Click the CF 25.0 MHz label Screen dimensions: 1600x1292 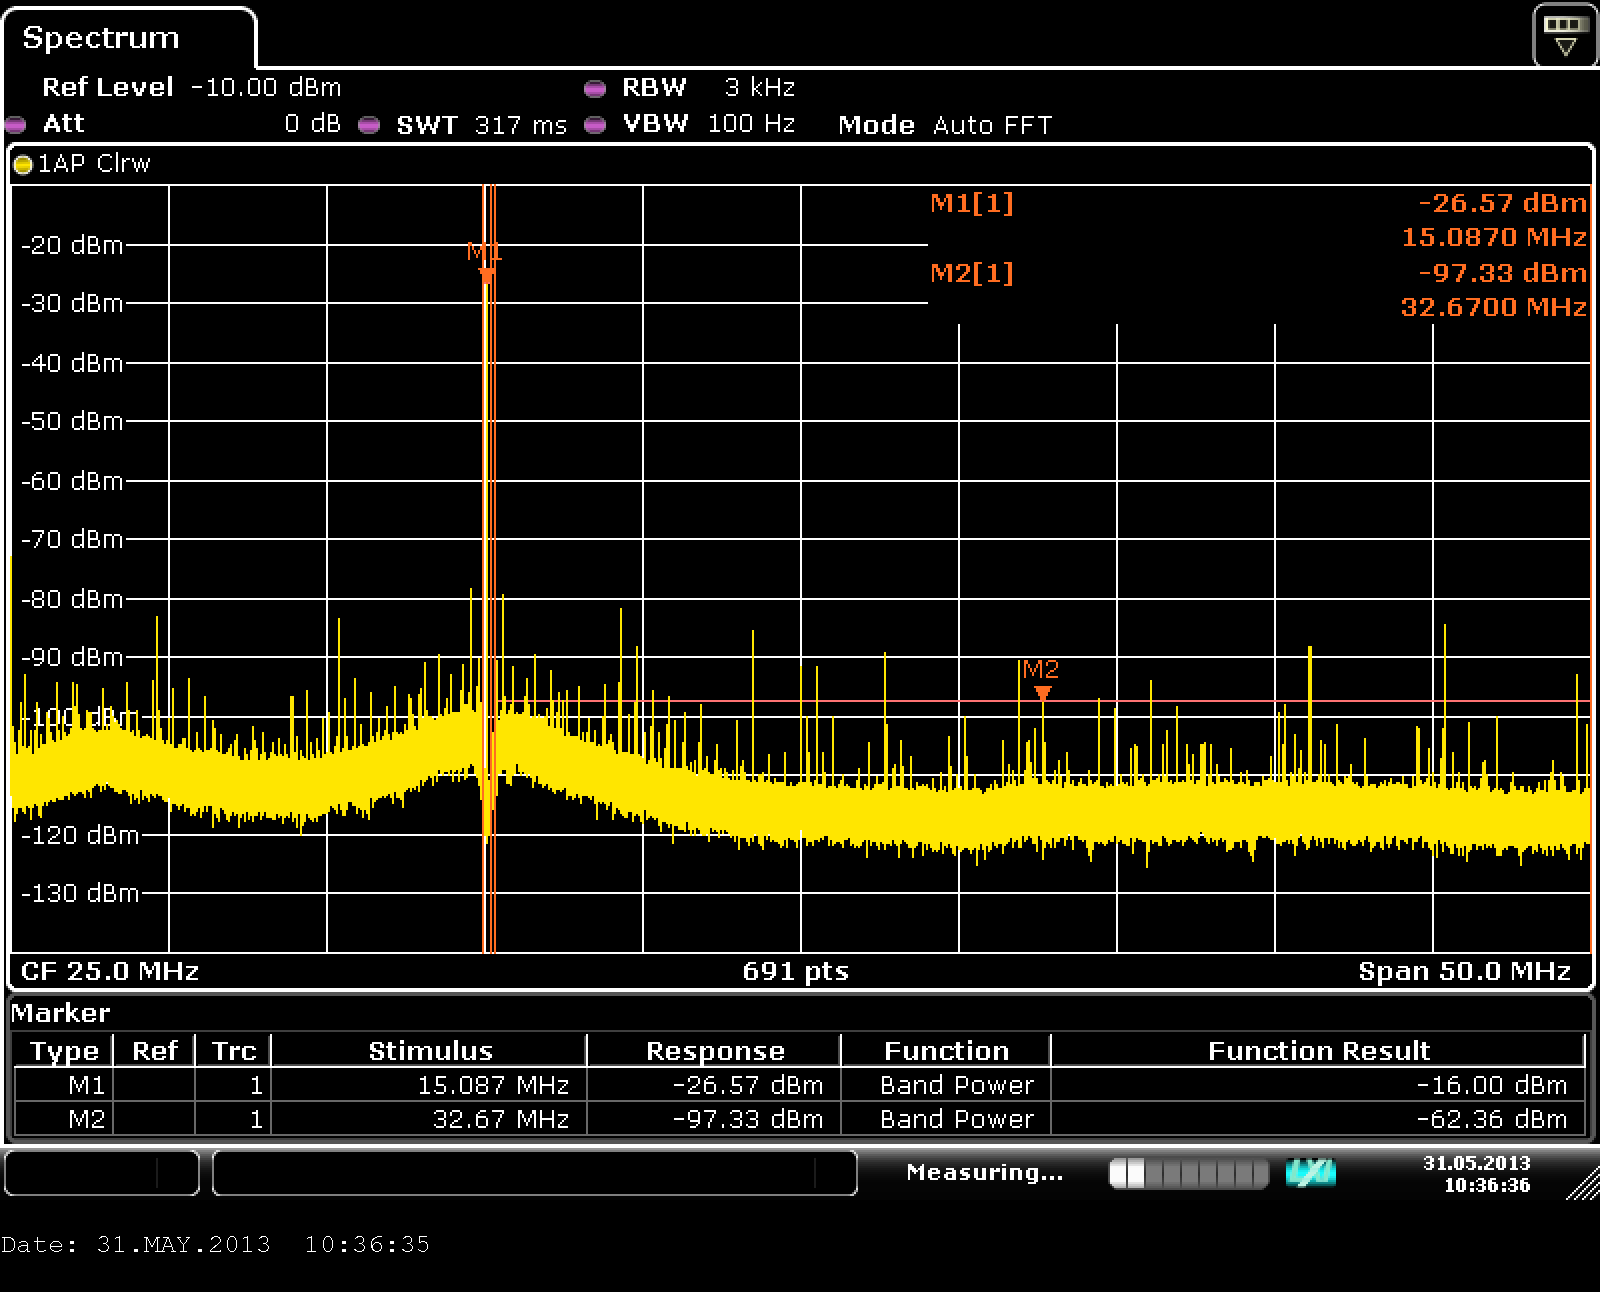coord(110,971)
